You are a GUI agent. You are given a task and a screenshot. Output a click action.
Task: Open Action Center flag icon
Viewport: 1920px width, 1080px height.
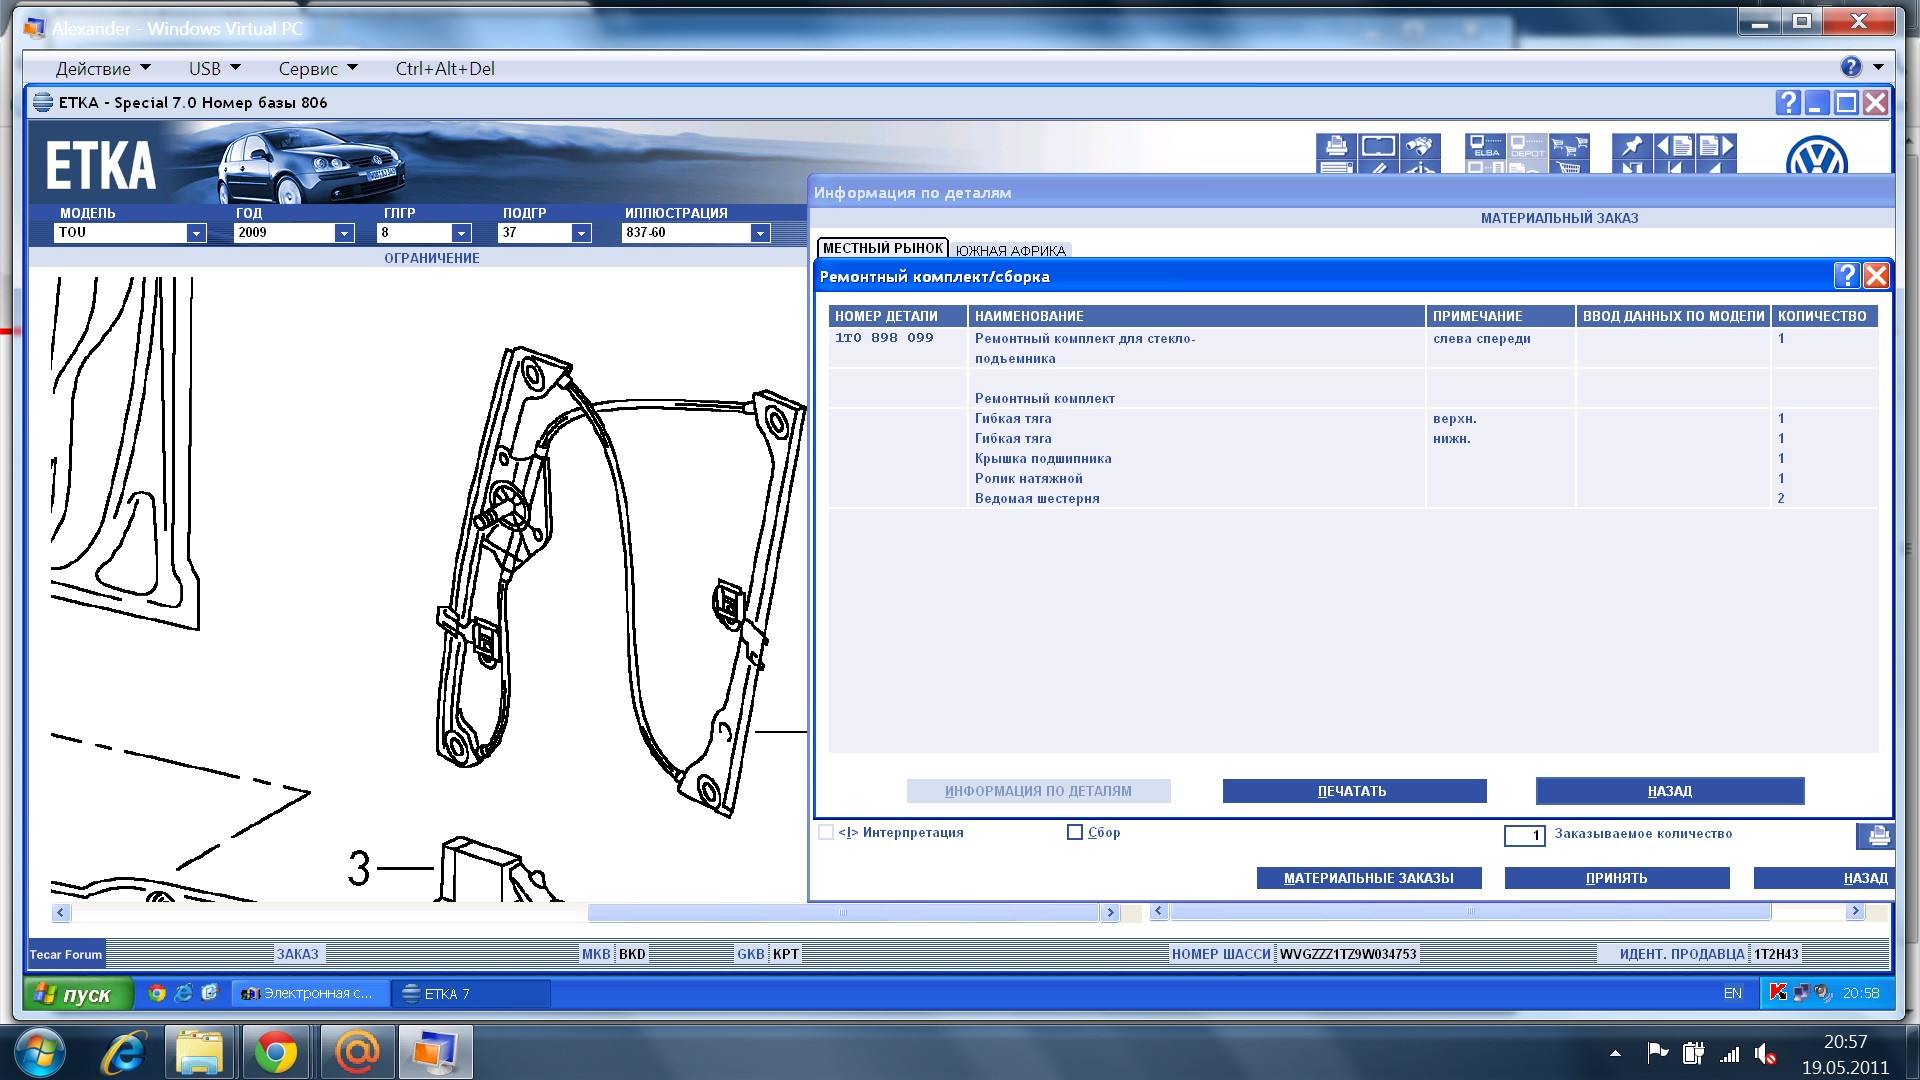click(1657, 1053)
